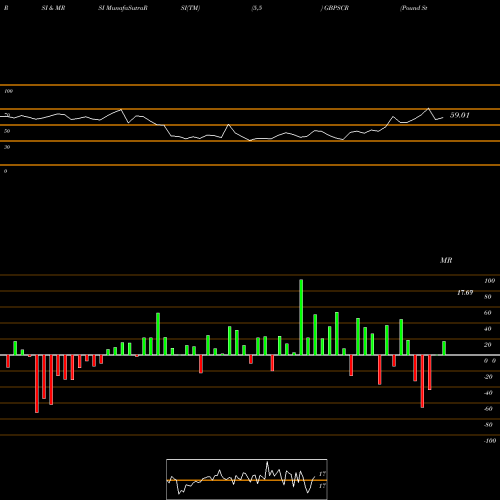The image size is (500, 500).
Task: Click the 'SI MunafaSutraR' header text
Action: 123,8
